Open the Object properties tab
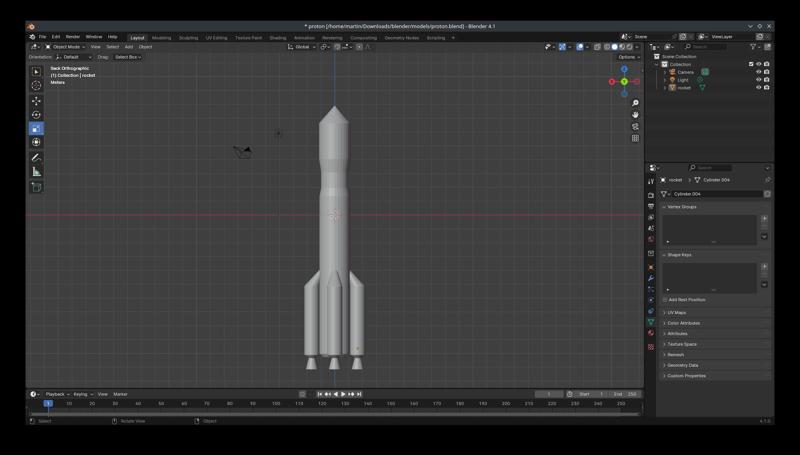 tap(651, 267)
